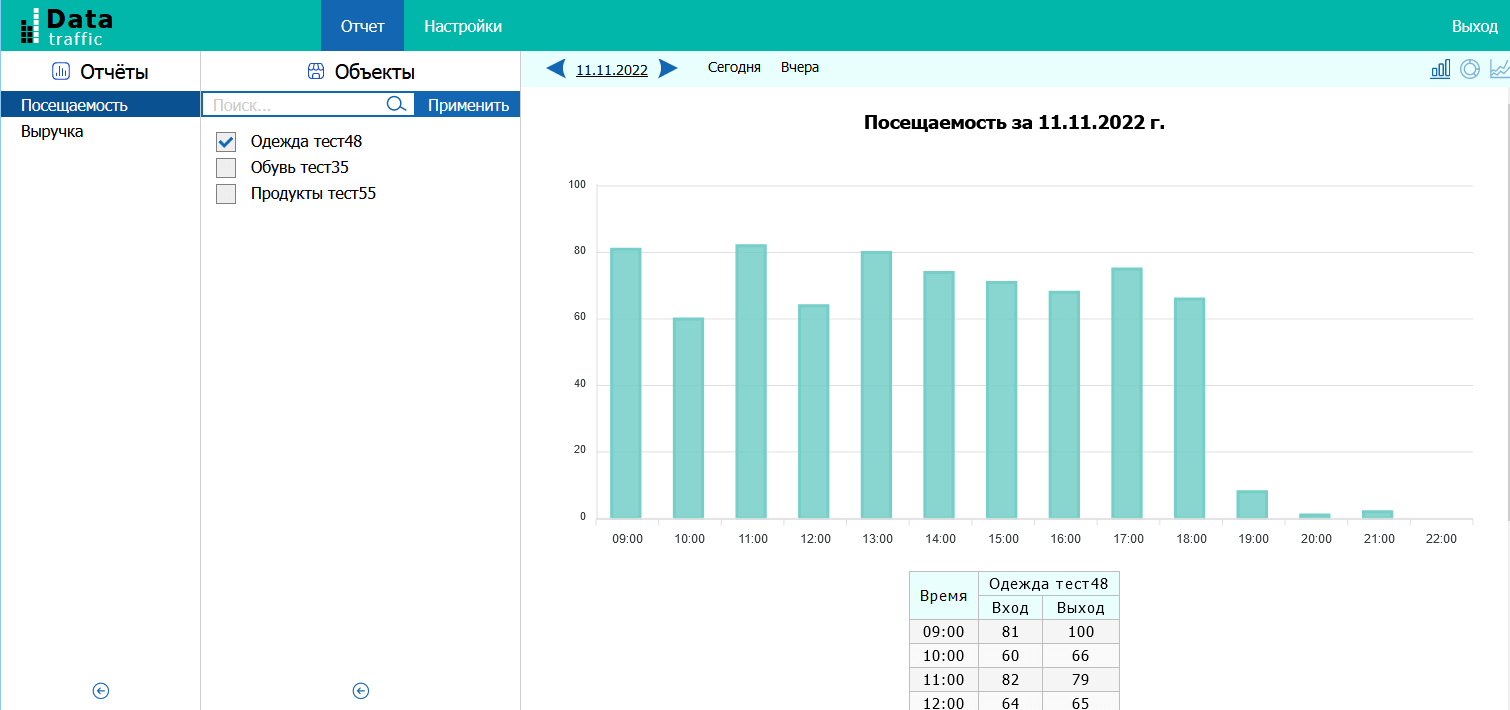The image size is (1510, 710).
Task: Click the Поиск search input field
Action: coord(295,105)
